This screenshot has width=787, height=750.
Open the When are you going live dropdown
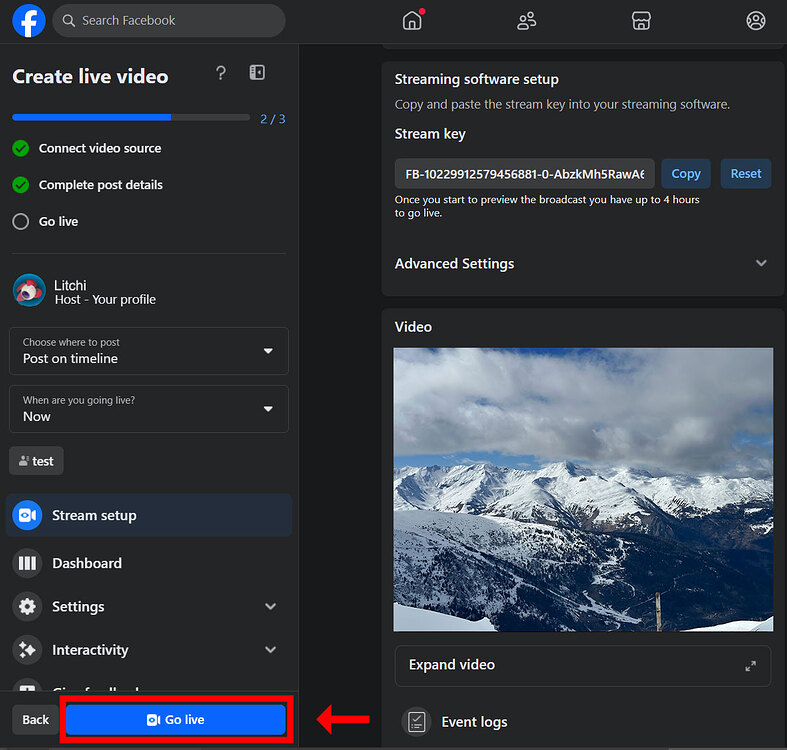point(149,409)
